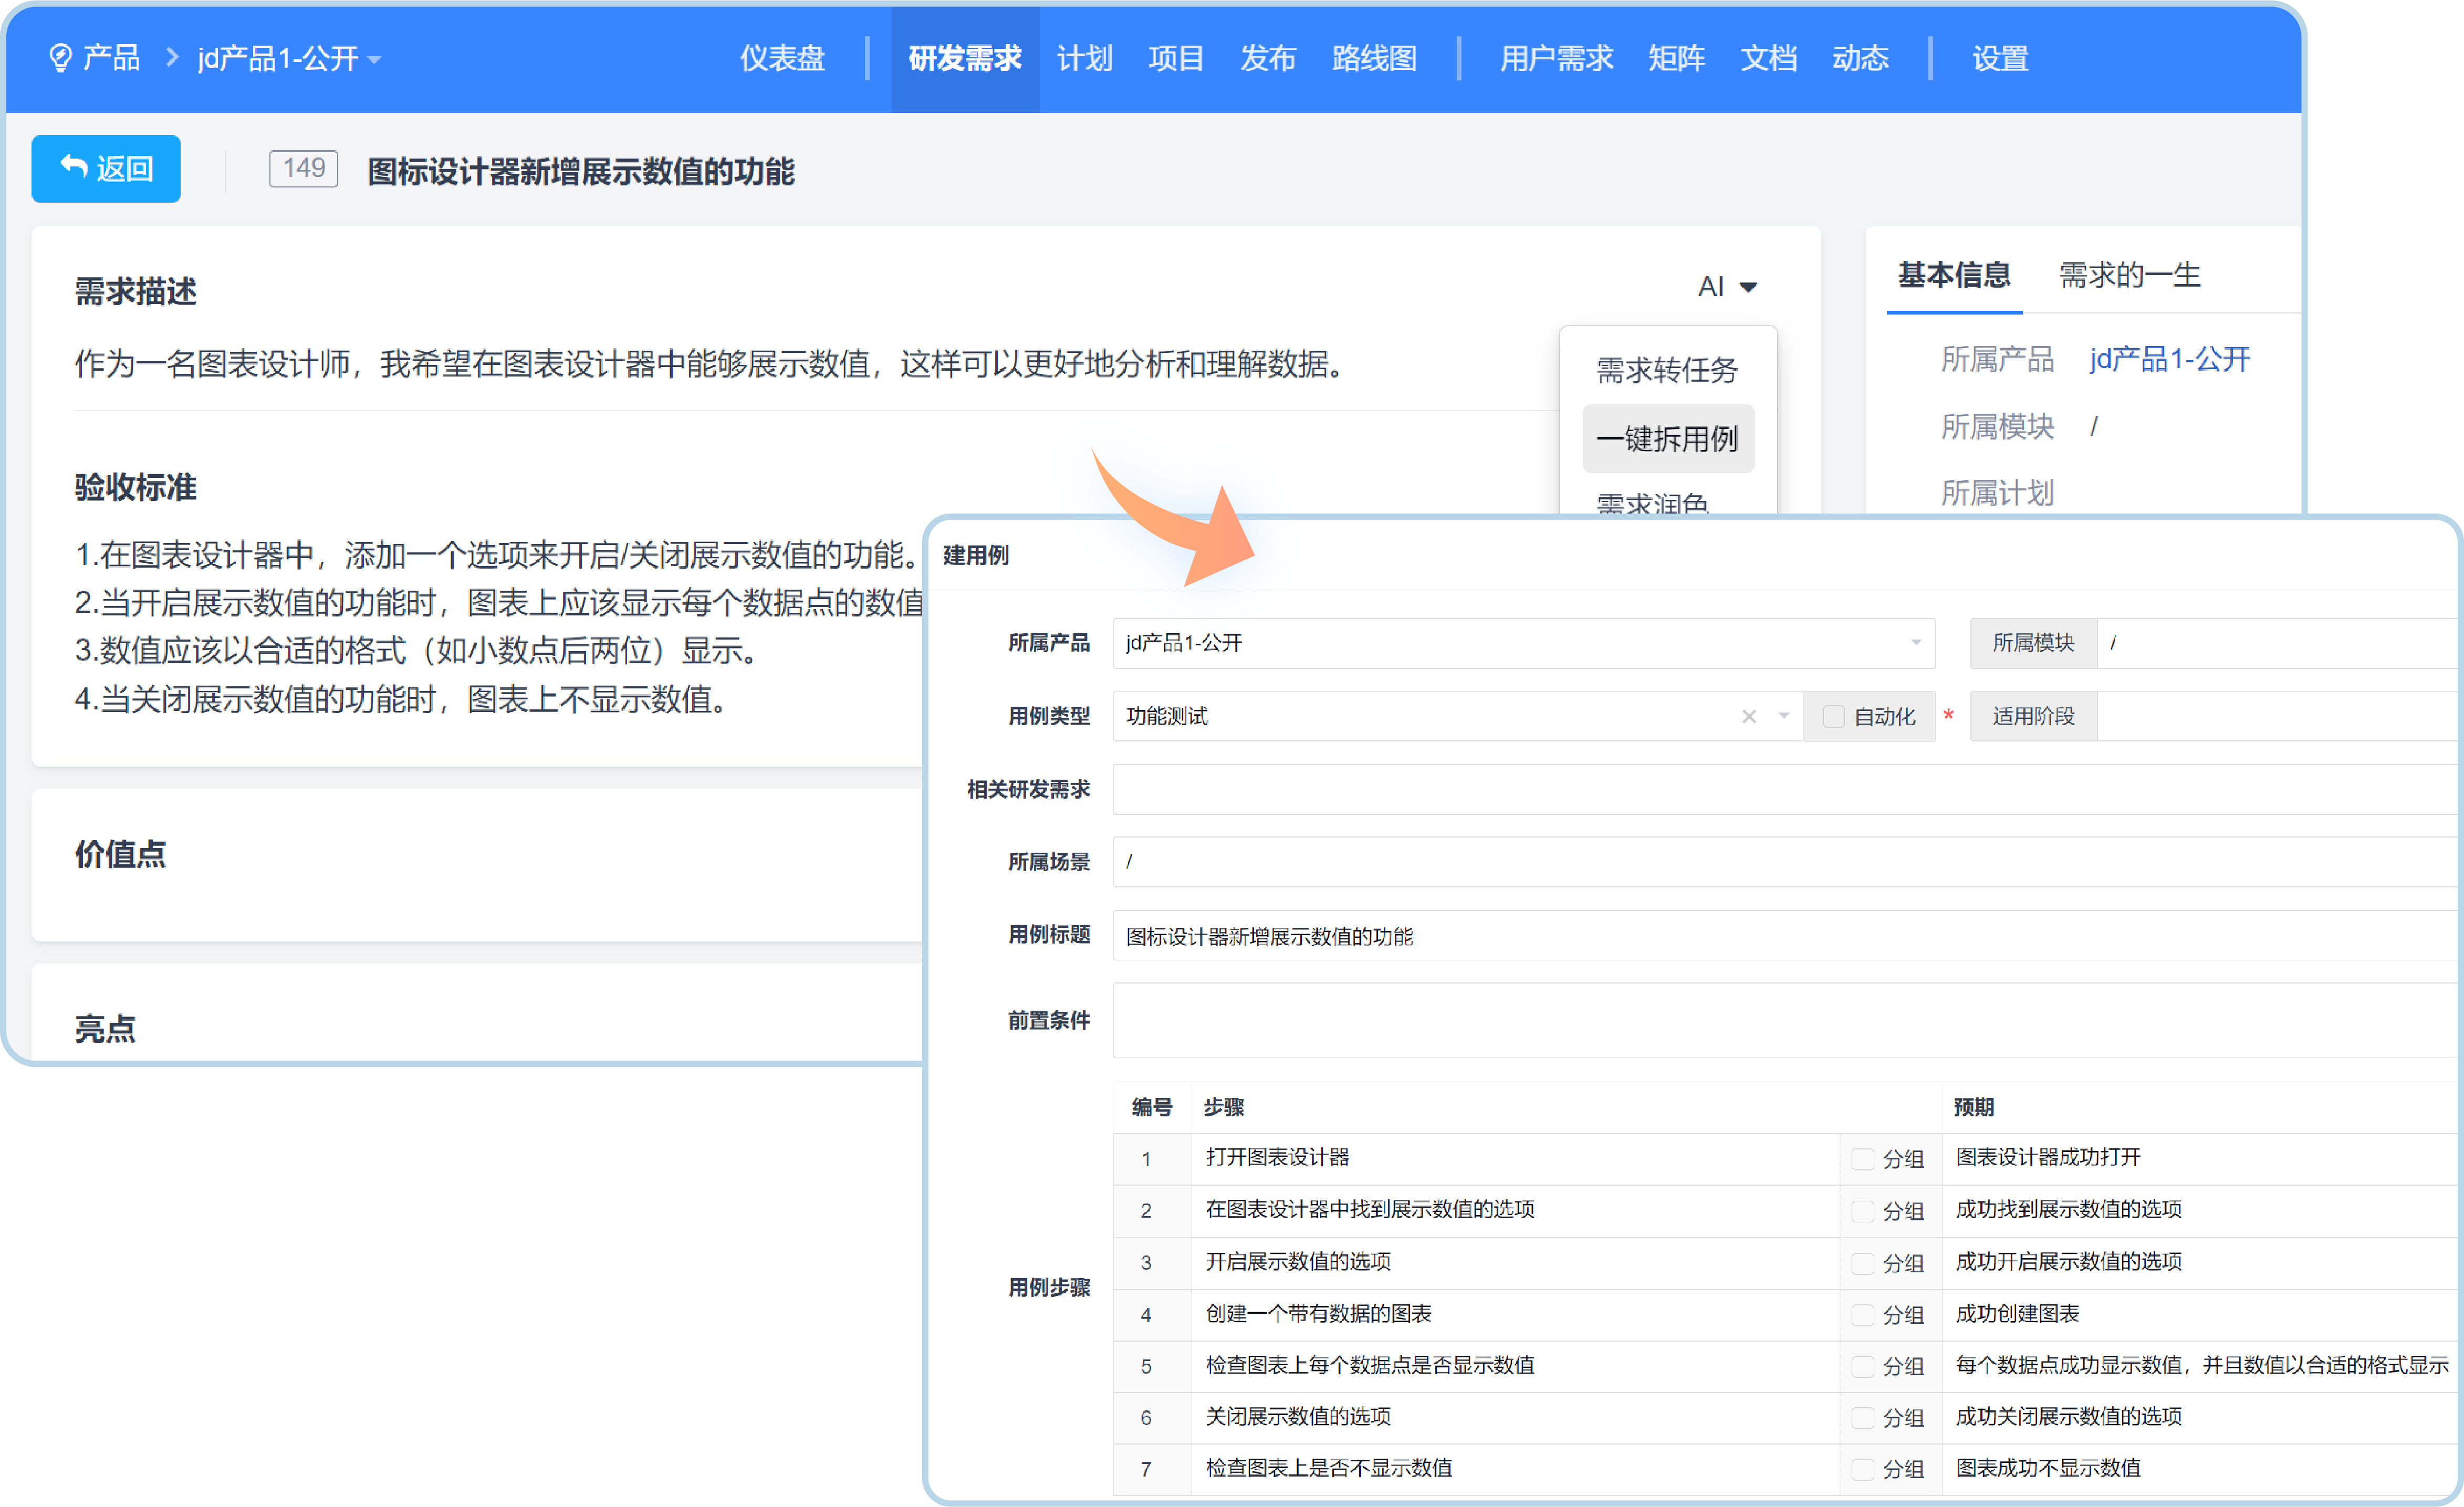Viewport: 2464px width, 1507px height.
Task: Check 分组 for step 1
Action: click(1862, 1158)
